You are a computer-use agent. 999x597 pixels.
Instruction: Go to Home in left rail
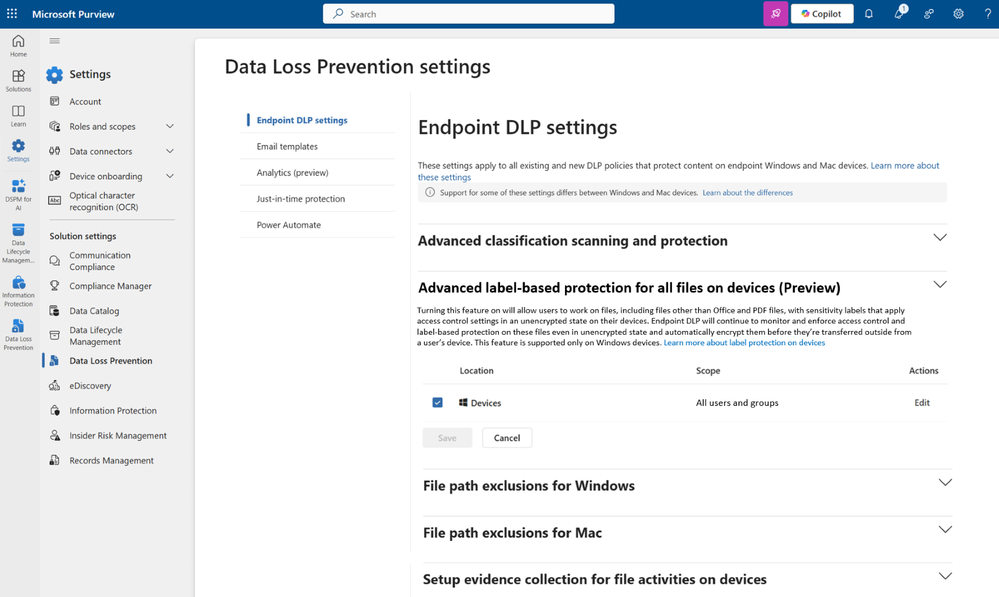pyautogui.click(x=18, y=46)
